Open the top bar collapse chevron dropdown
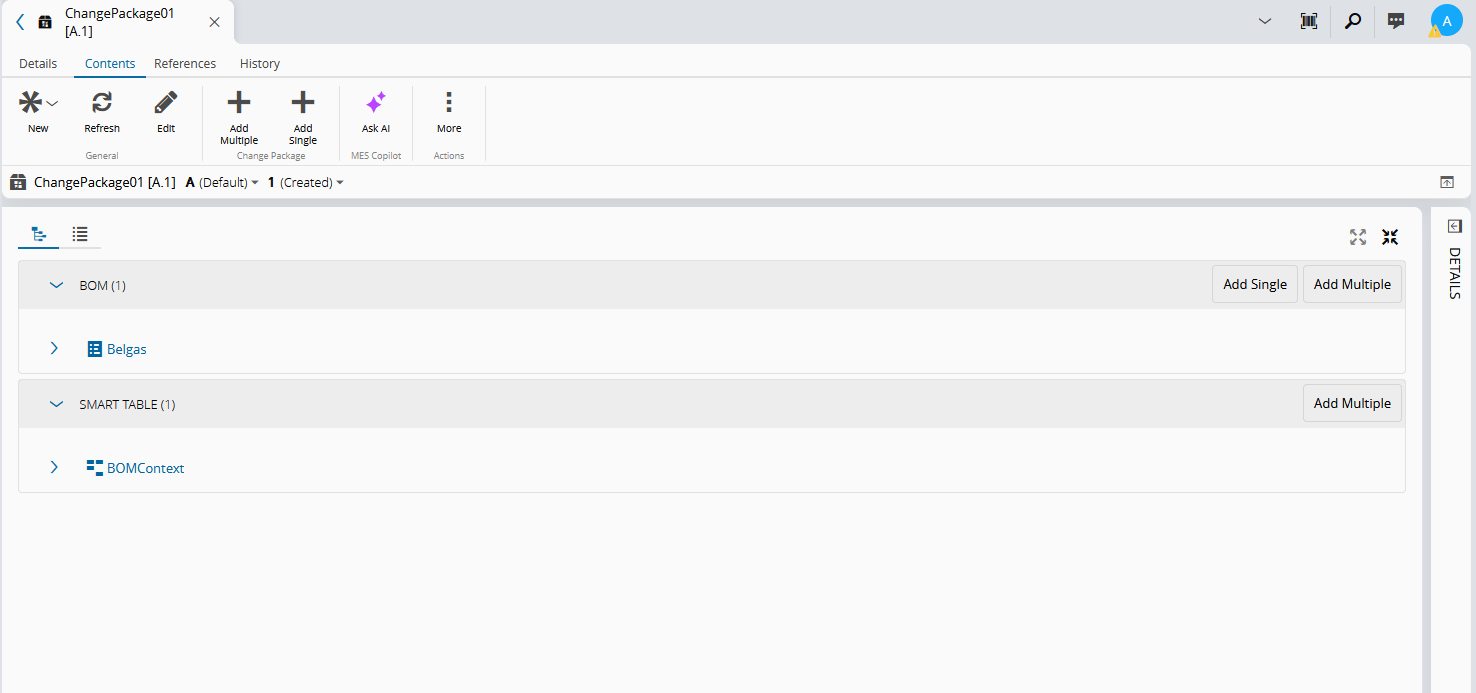Screen dimensions: 1476x693 pos(1265,21)
